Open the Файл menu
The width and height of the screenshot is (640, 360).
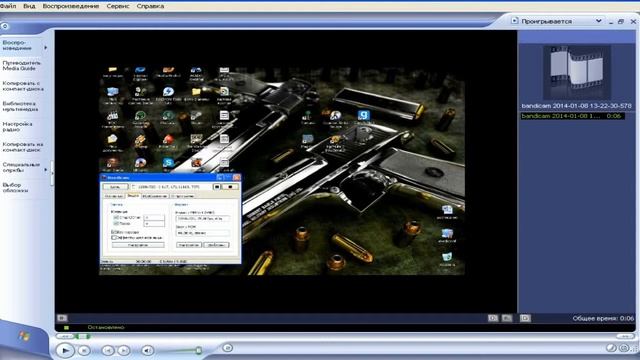coord(8,6)
